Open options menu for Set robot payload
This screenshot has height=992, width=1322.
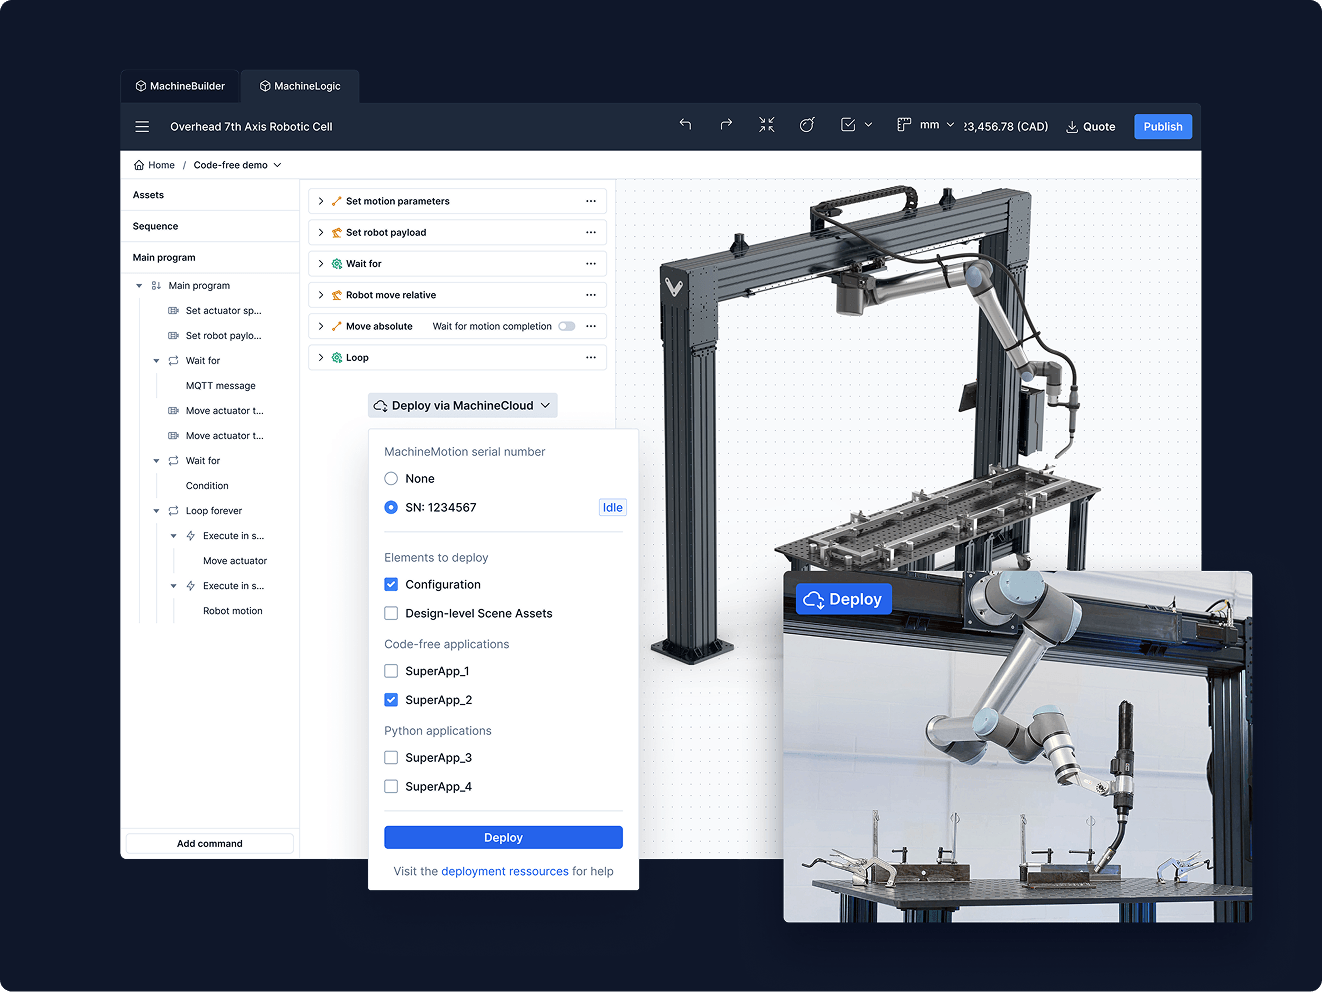click(x=591, y=232)
